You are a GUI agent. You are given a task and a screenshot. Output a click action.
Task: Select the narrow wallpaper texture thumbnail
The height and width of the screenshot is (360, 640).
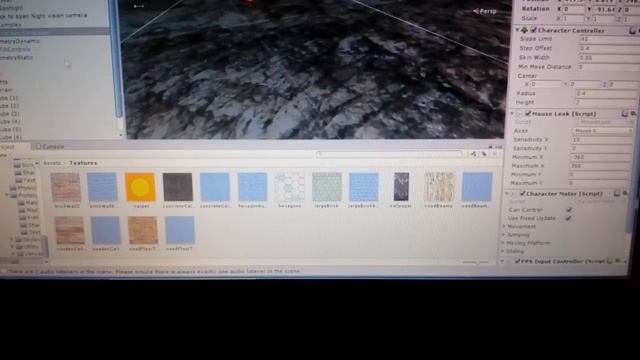[x=401, y=187]
